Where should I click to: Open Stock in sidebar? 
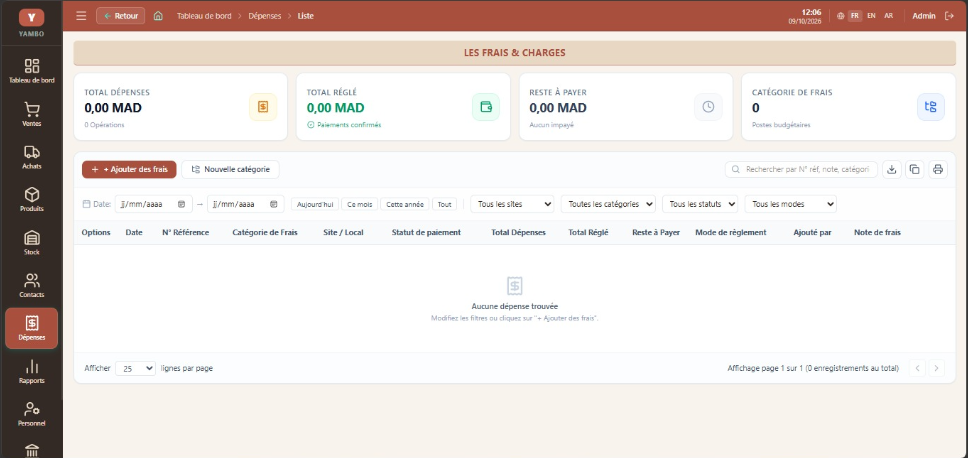point(31,243)
